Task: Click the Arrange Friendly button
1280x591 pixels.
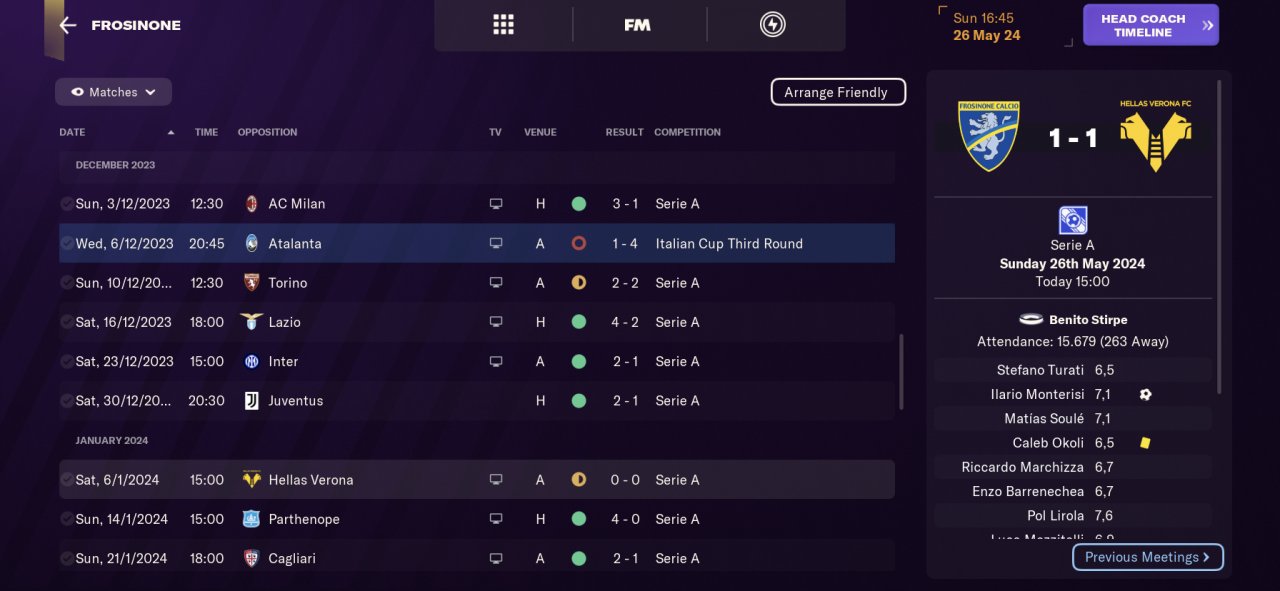Action: [x=837, y=92]
